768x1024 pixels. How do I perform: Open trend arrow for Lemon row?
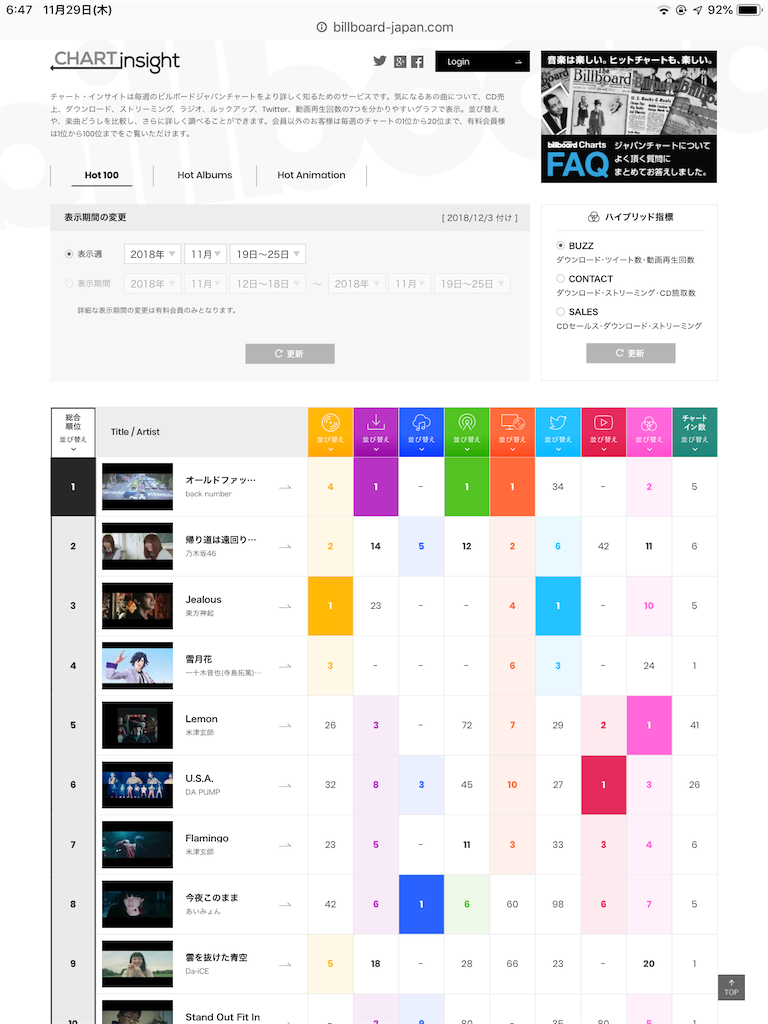point(285,726)
